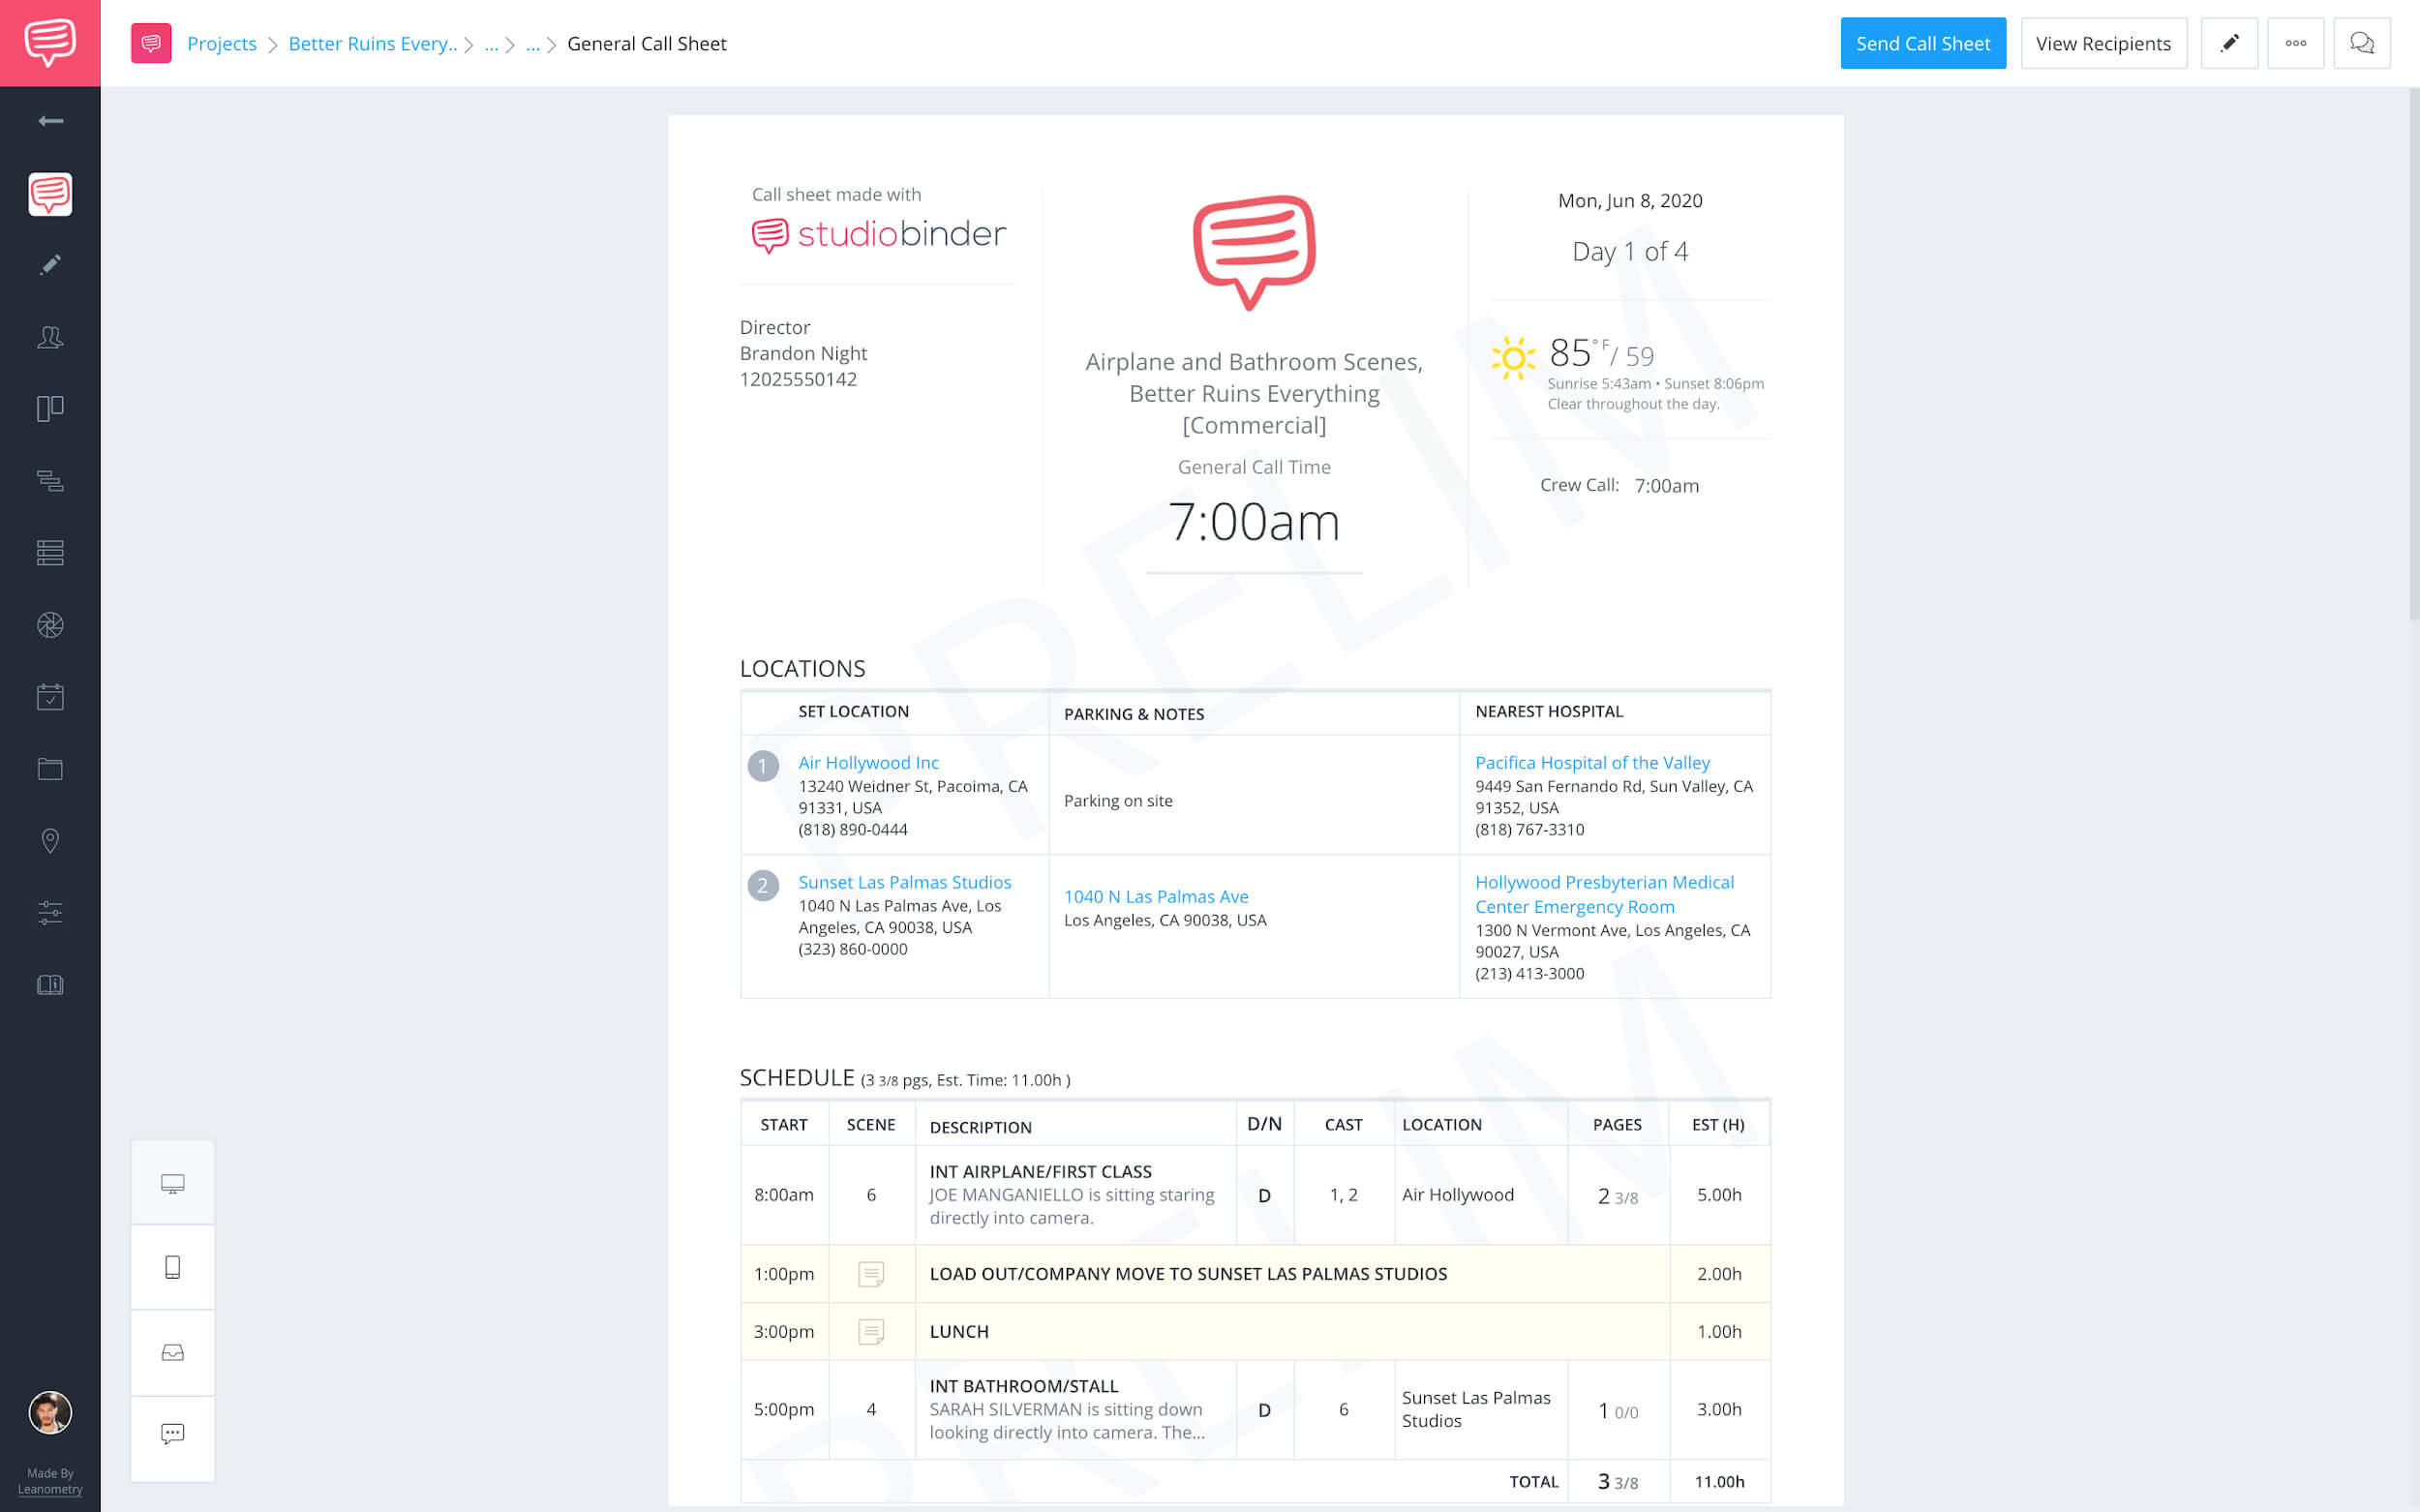The height and width of the screenshot is (1512, 2420).
Task: Open the Gantt timeline sidebar icon
Action: pos(50,481)
